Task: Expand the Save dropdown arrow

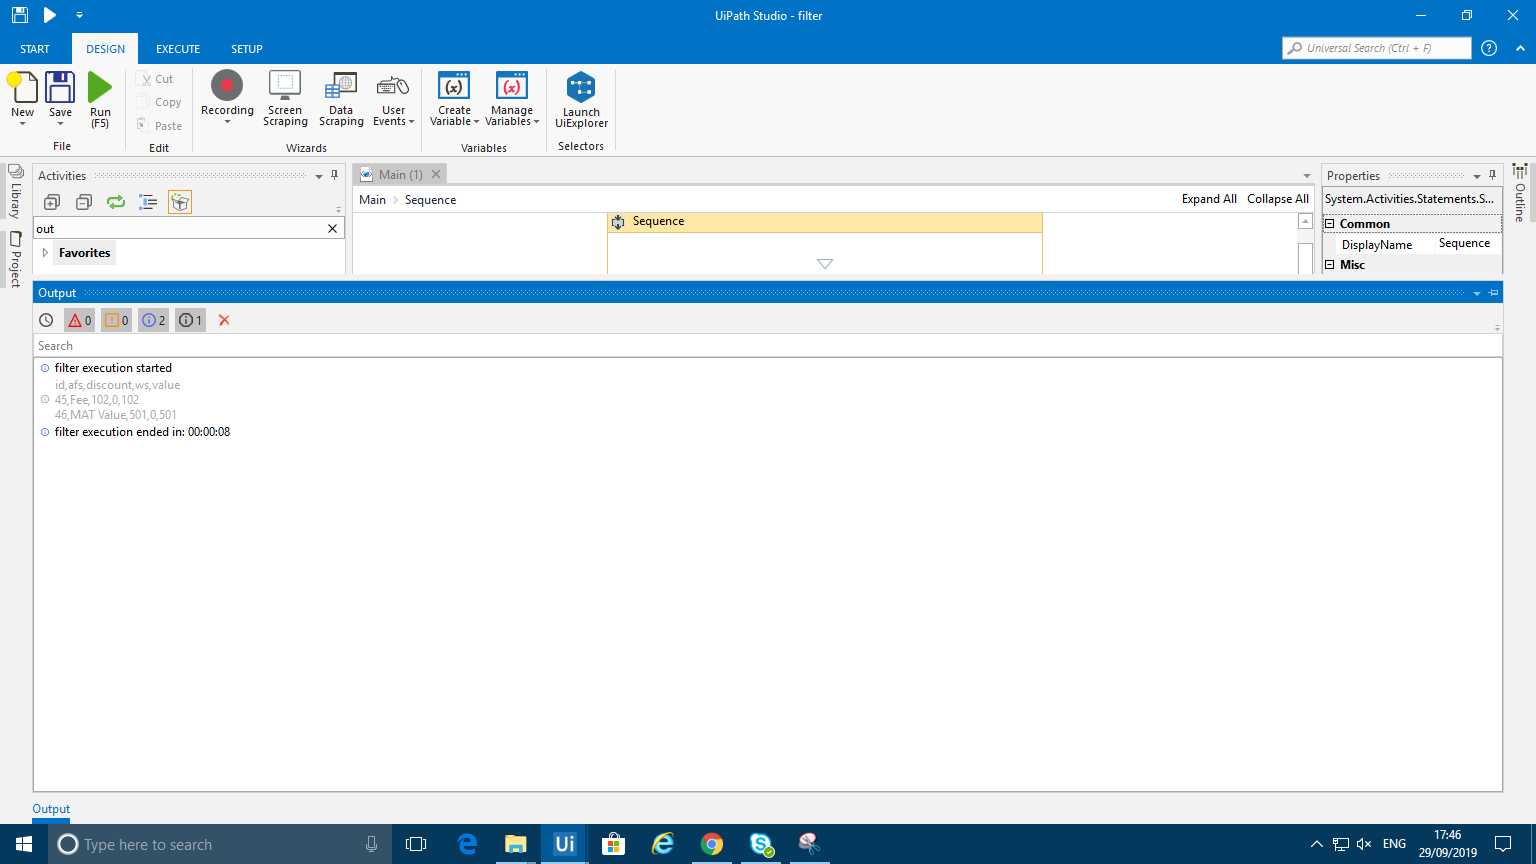Action: click(x=60, y=124)
